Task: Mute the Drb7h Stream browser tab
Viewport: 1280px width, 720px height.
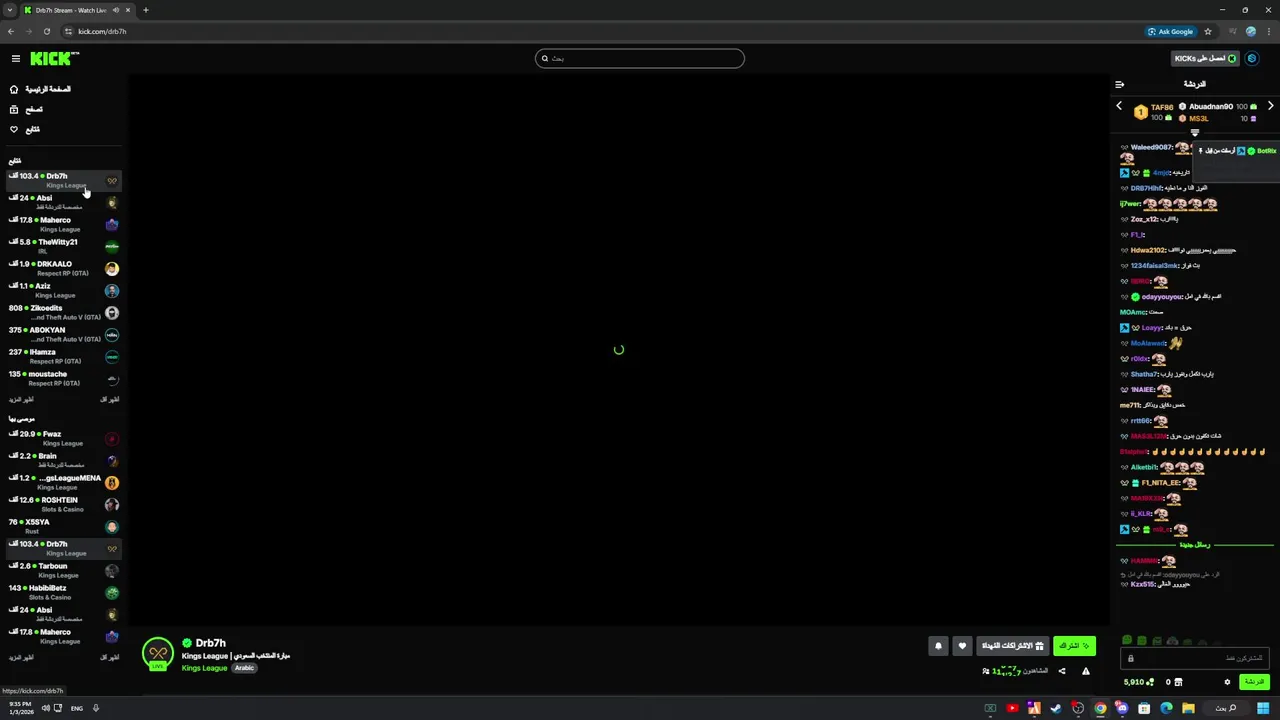Action: [x=116, y=10]
